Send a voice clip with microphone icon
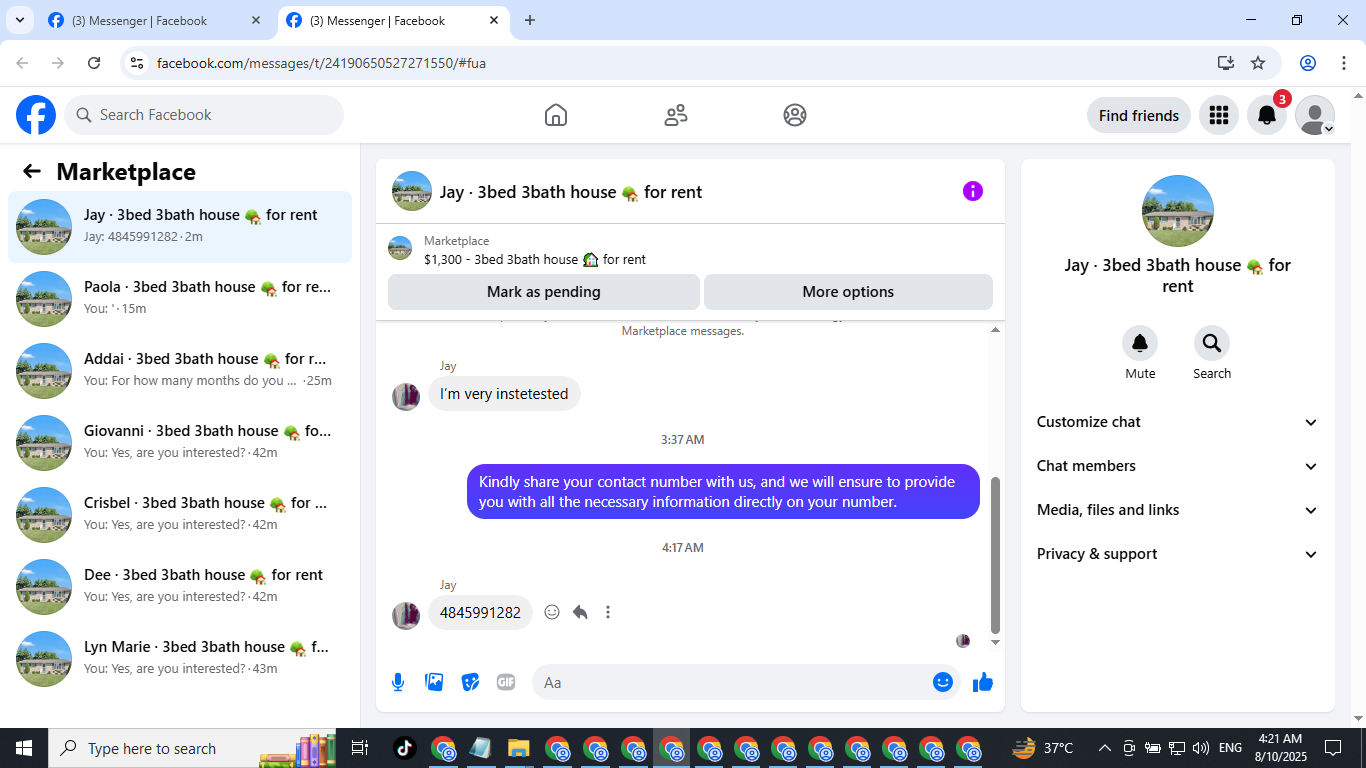Image resolution: width=1366 pixels, height=768 pixels. (398, 682)
